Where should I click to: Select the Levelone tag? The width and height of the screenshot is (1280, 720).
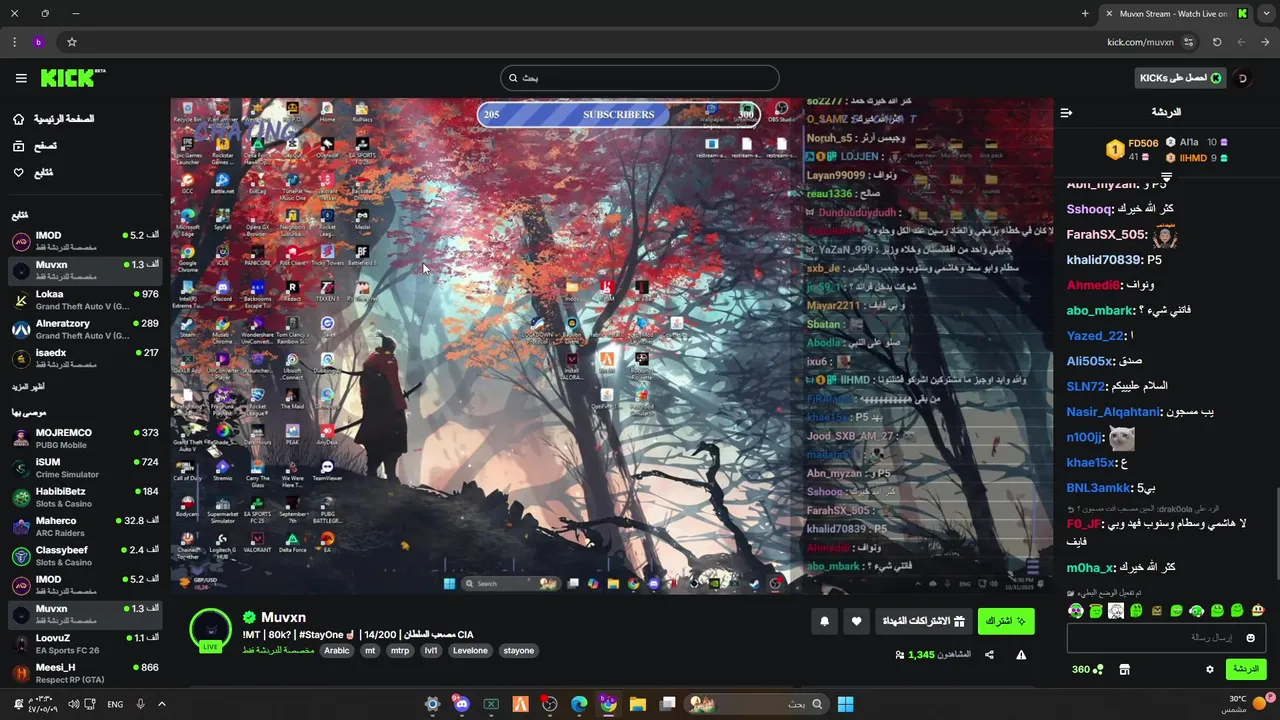tap(470, 651)
